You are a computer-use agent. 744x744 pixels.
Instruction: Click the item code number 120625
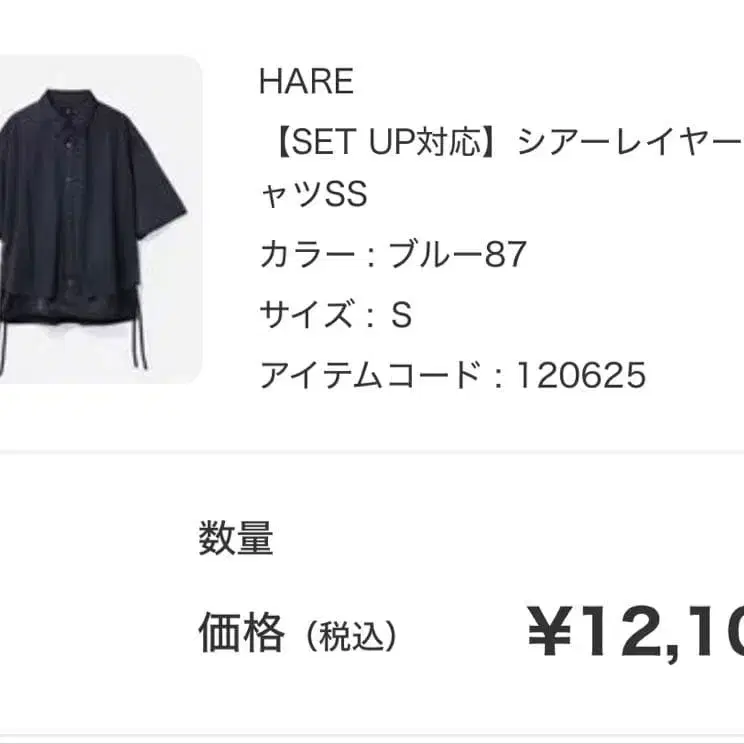[x=581, y=375]
